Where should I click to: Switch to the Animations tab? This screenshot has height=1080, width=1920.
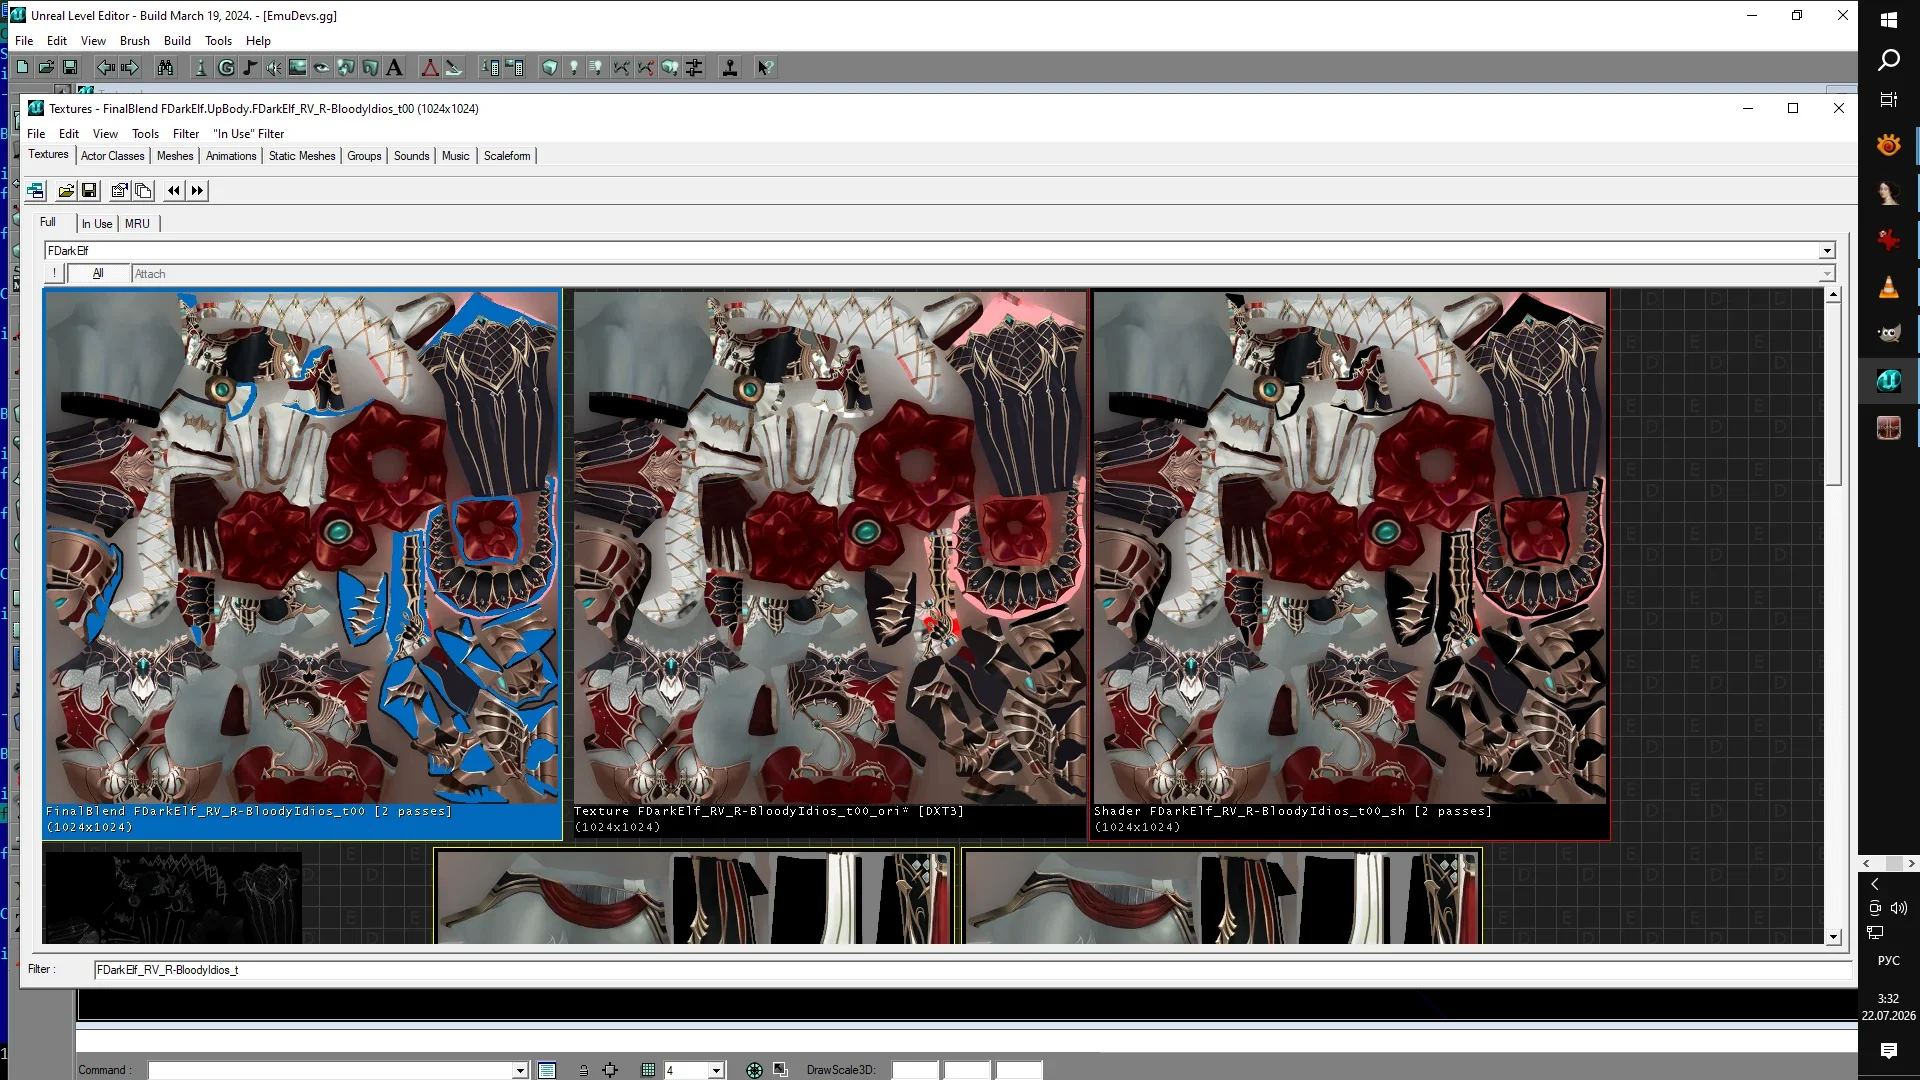pyautogui.click(x=231, y=156)
